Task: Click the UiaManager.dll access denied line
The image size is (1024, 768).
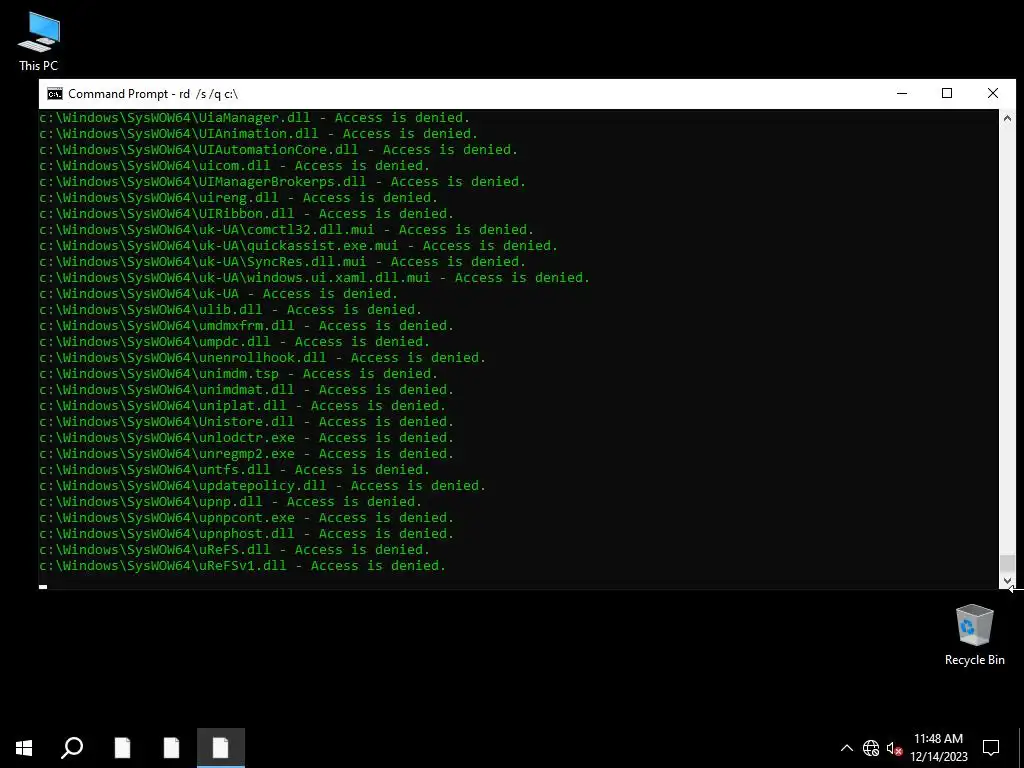Action: [255, 118]
